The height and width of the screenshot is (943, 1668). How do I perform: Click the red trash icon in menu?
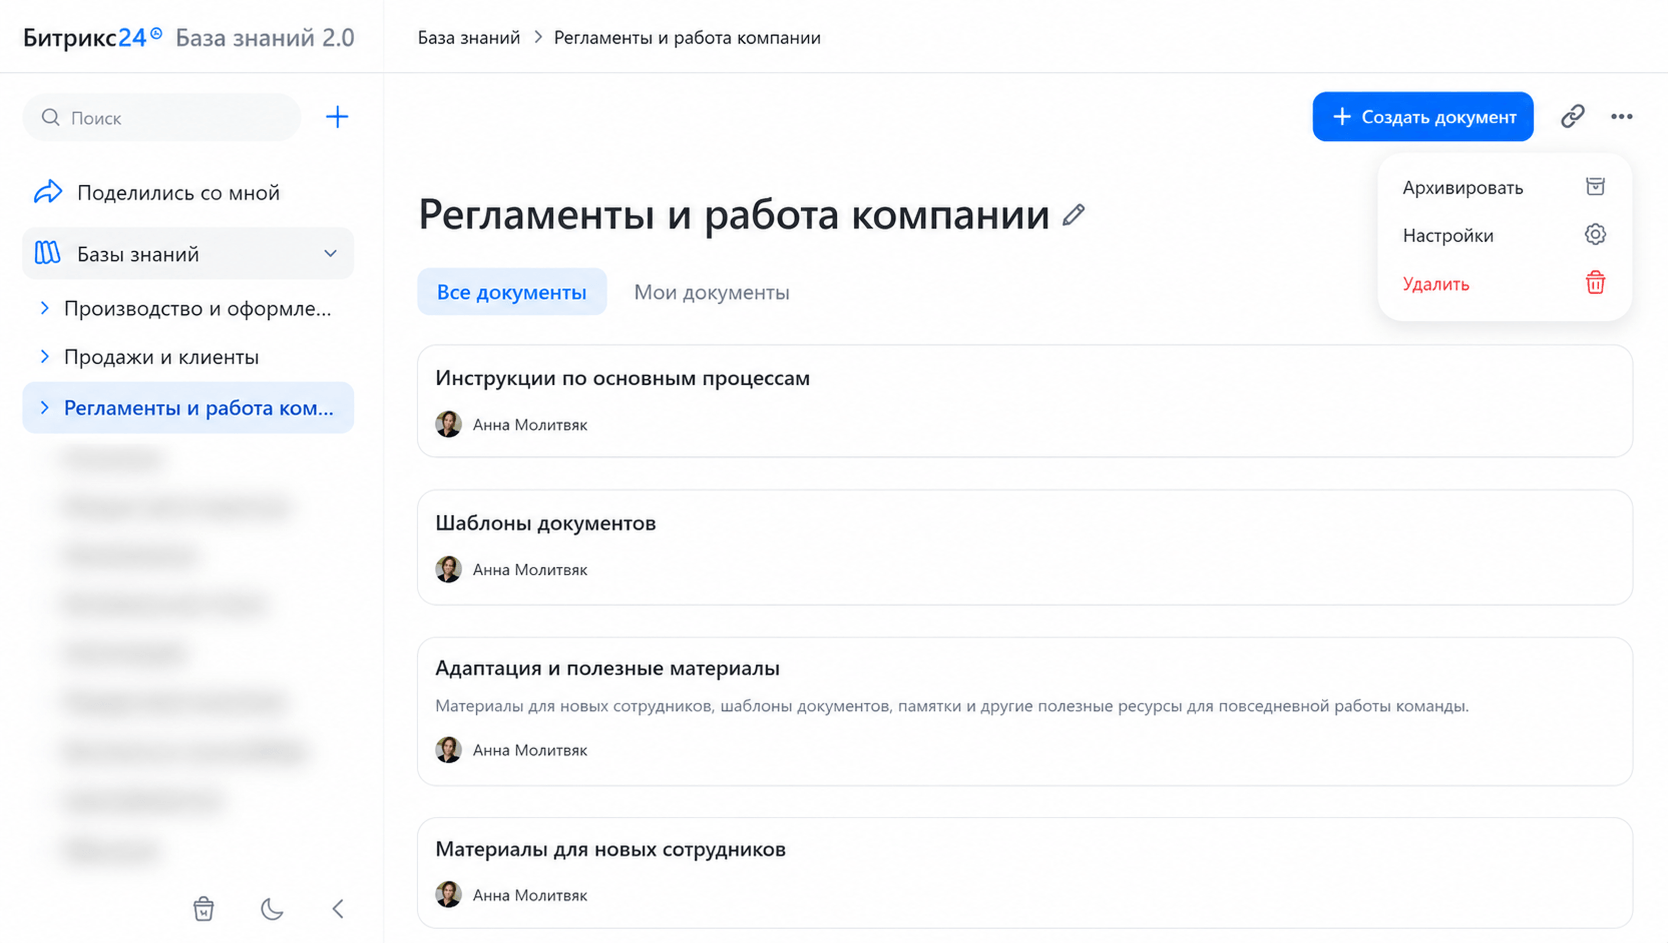1595,283
